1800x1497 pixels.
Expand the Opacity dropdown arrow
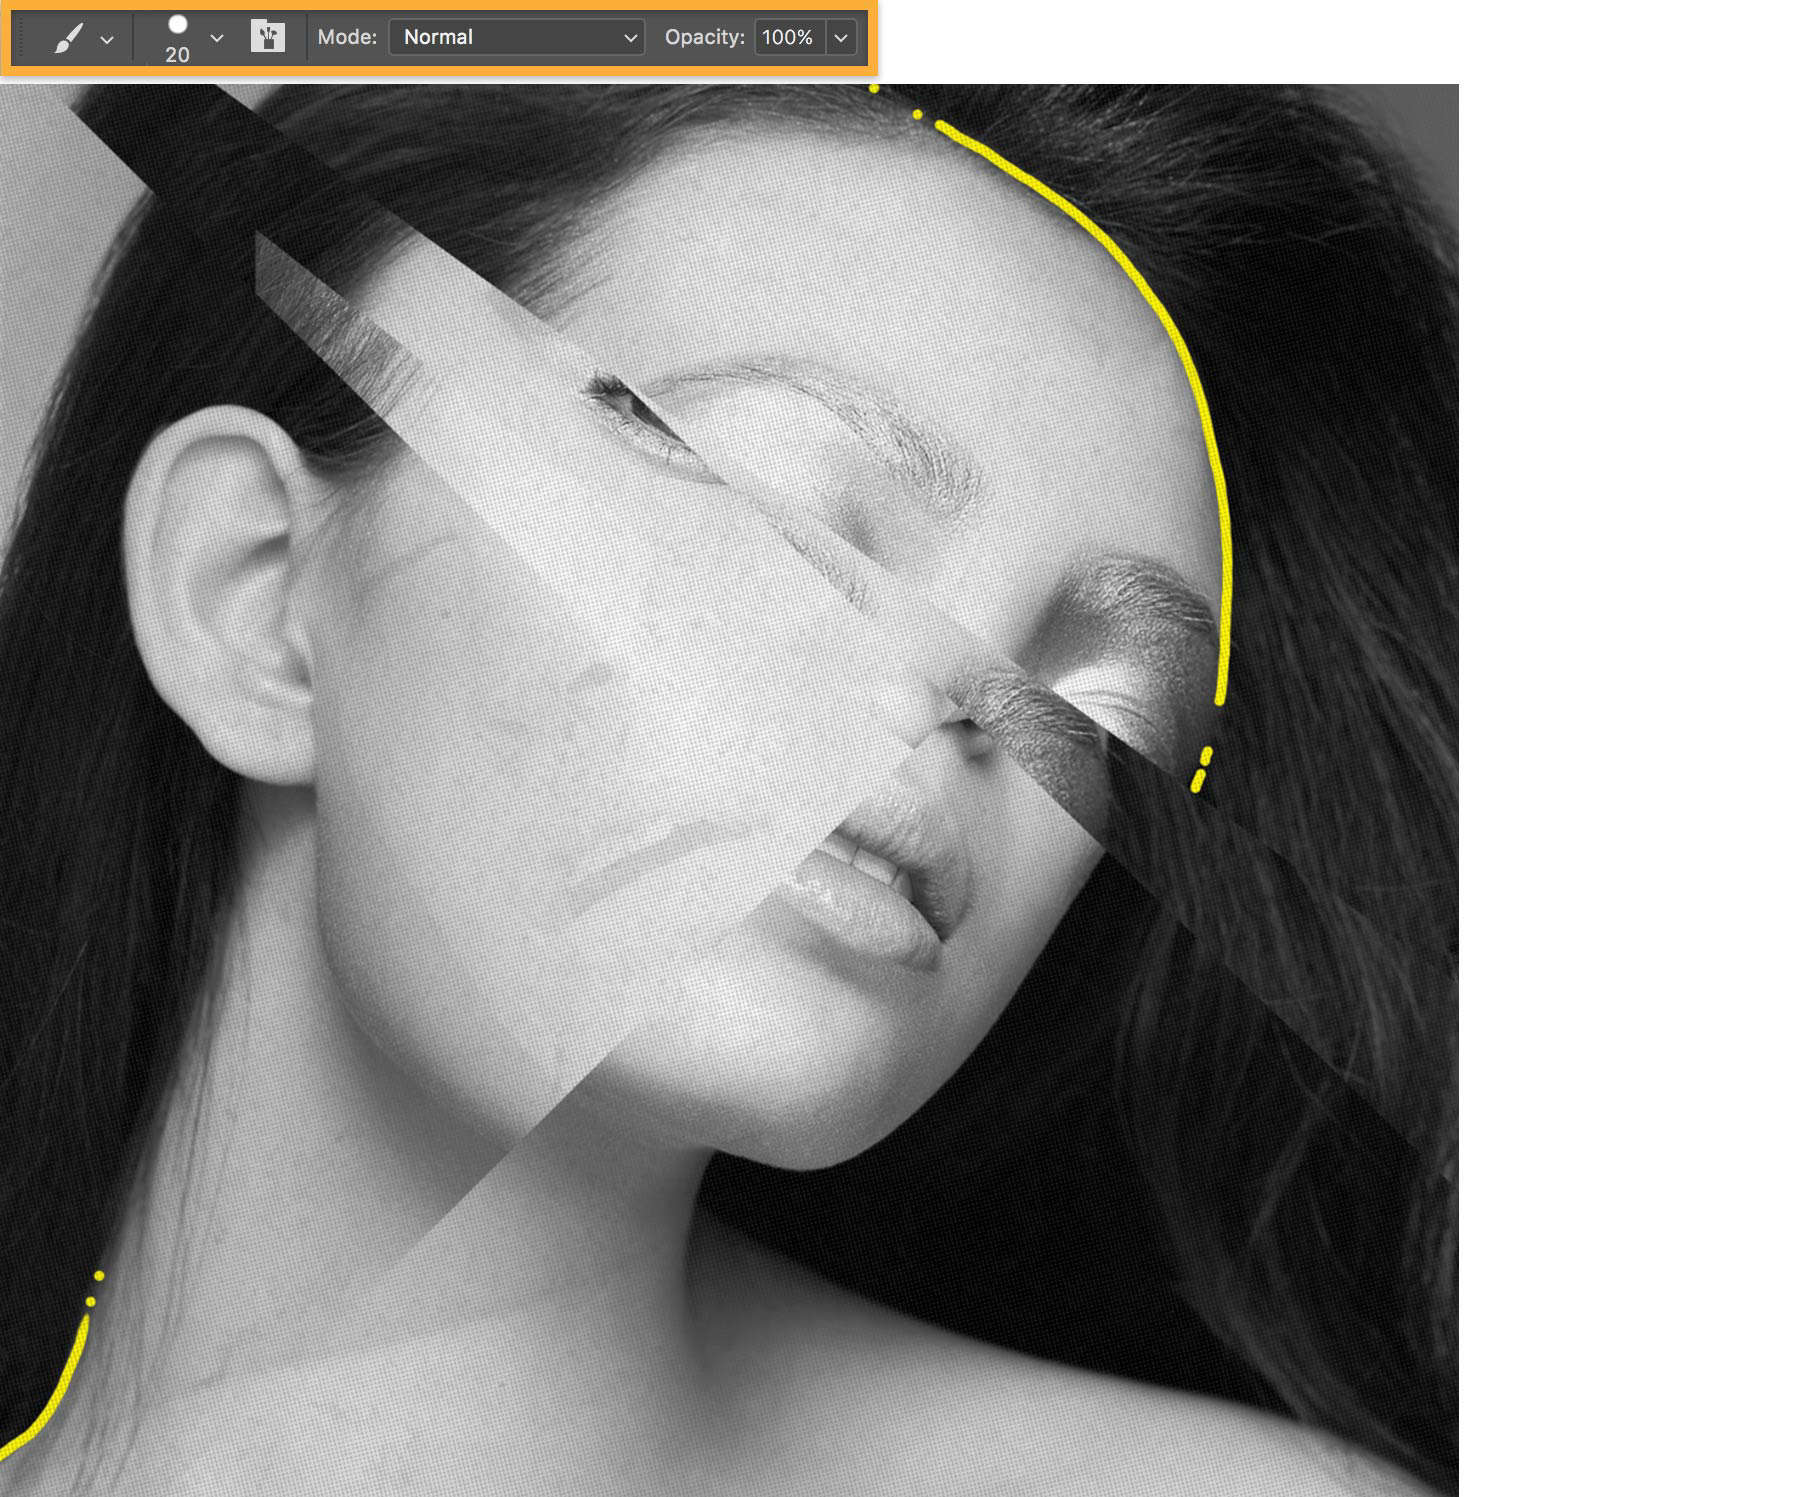[840, 37]
